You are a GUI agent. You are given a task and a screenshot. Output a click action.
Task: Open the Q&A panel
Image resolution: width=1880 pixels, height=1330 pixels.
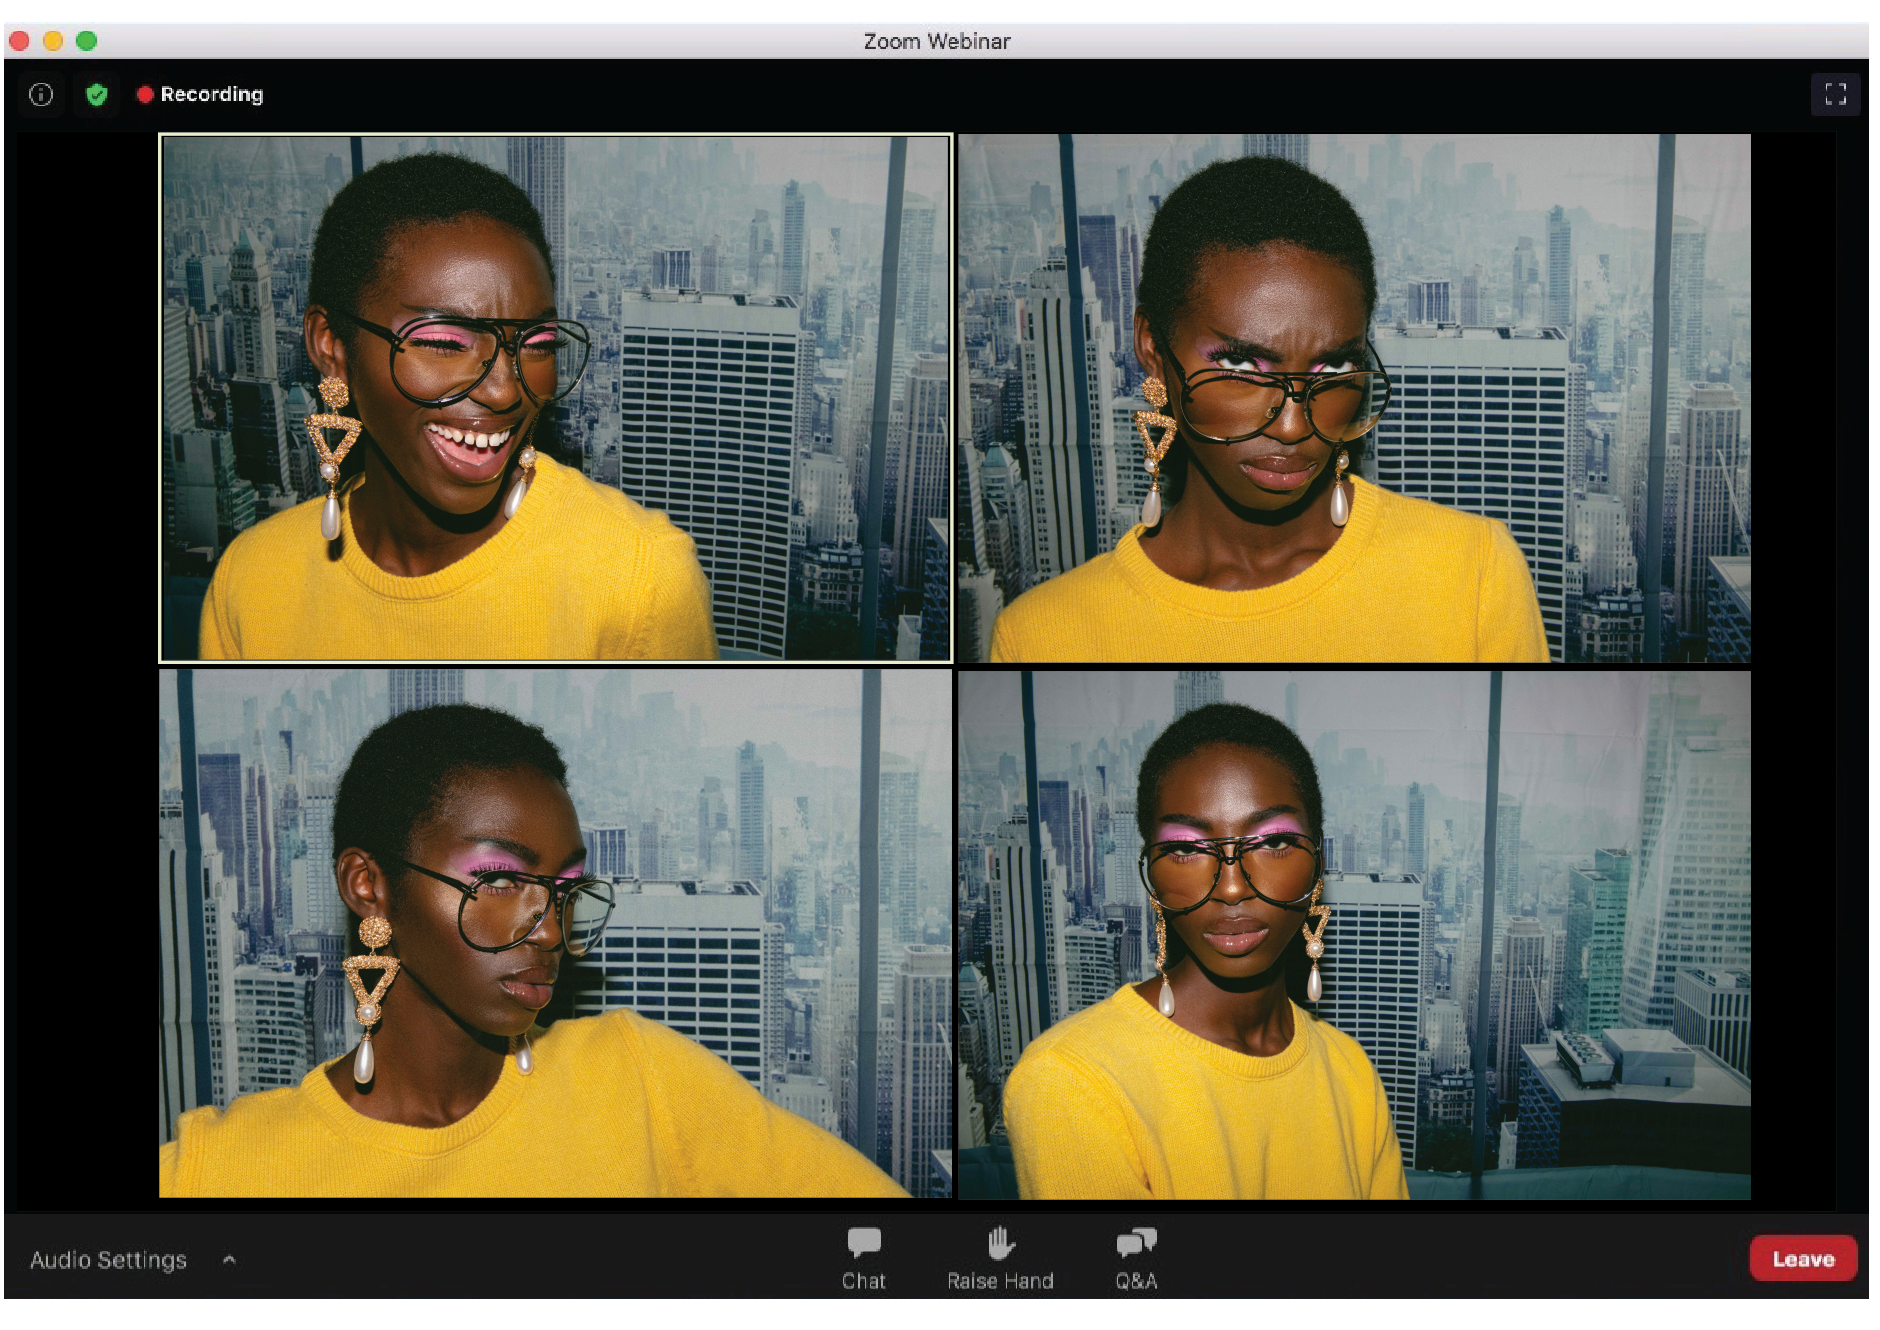click(1136, 1258)
